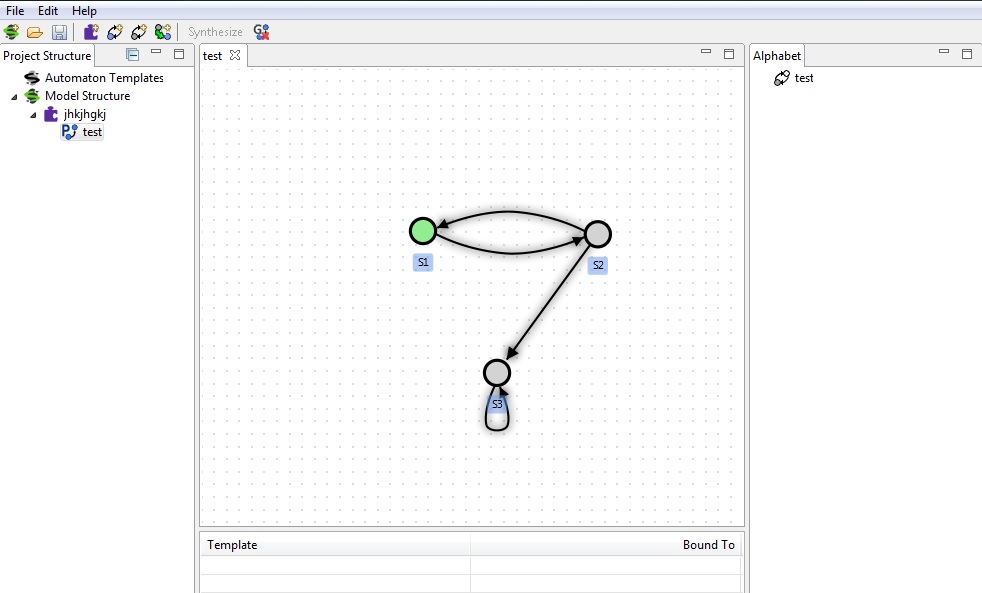Click the gray-dot add automaton toolbar icon
Viewport: 982px width, 593px height.
(x=138, y=32)
